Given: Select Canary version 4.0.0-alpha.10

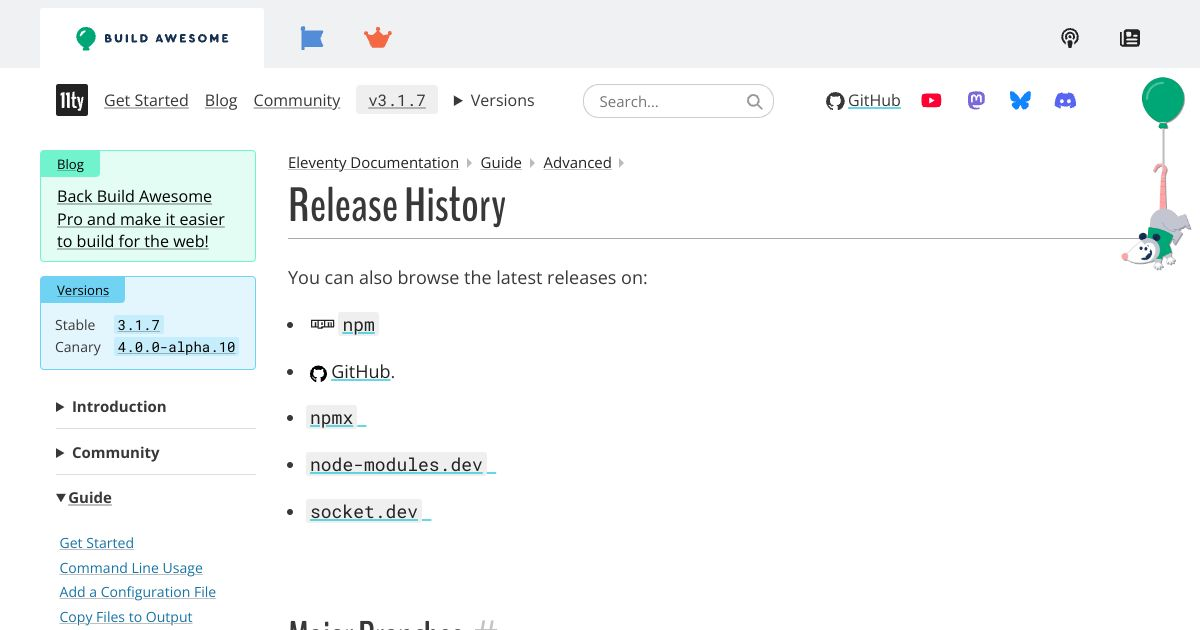Looking at the screenshot, I should click(x=176, y=347).
